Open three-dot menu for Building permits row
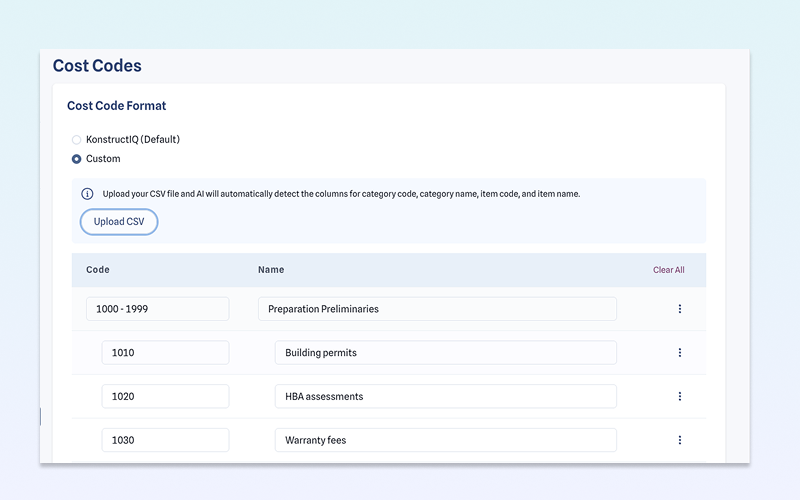800x500 pixels. 680,353
